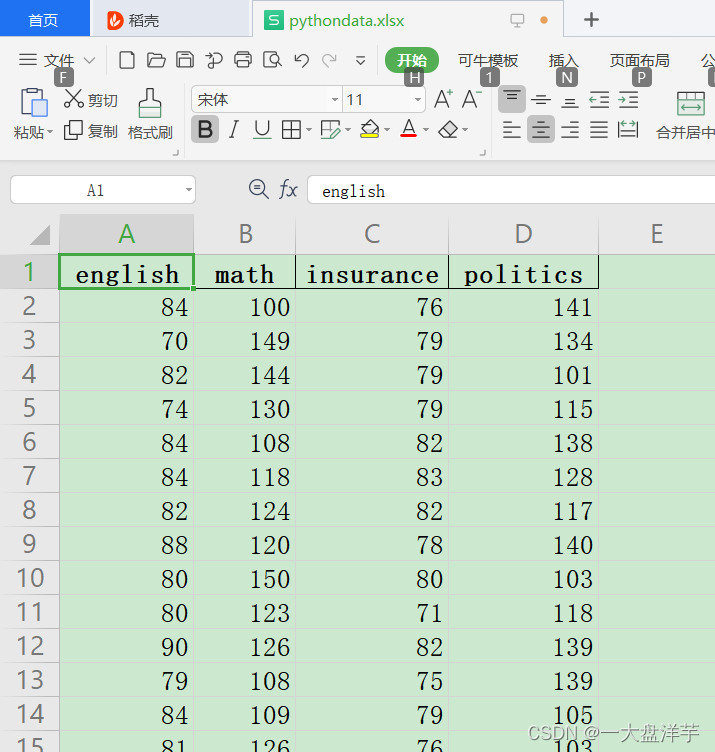The width and height of the screenshot is (715, 752).
Task: Select column B header
Action: pyautogui.click(x=245, y=234)
